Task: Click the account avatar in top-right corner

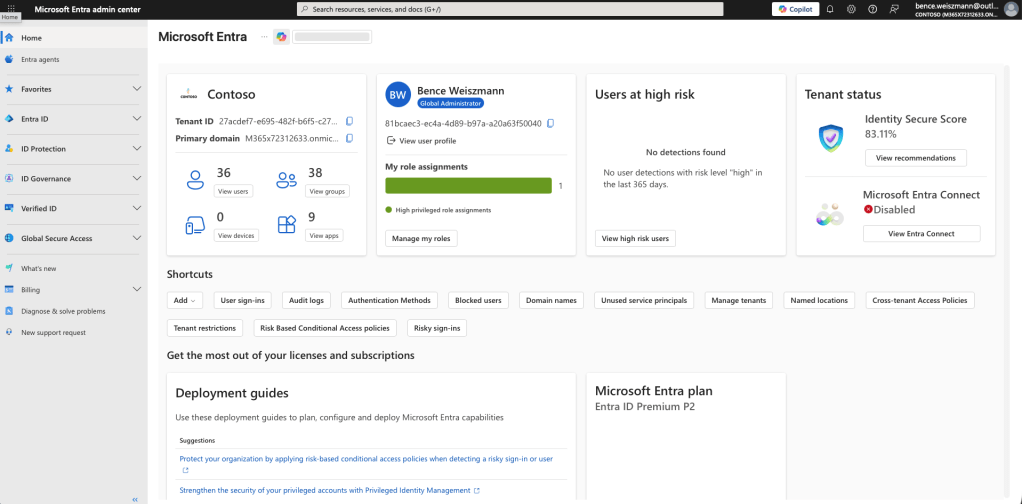Action: point(1010,9)
